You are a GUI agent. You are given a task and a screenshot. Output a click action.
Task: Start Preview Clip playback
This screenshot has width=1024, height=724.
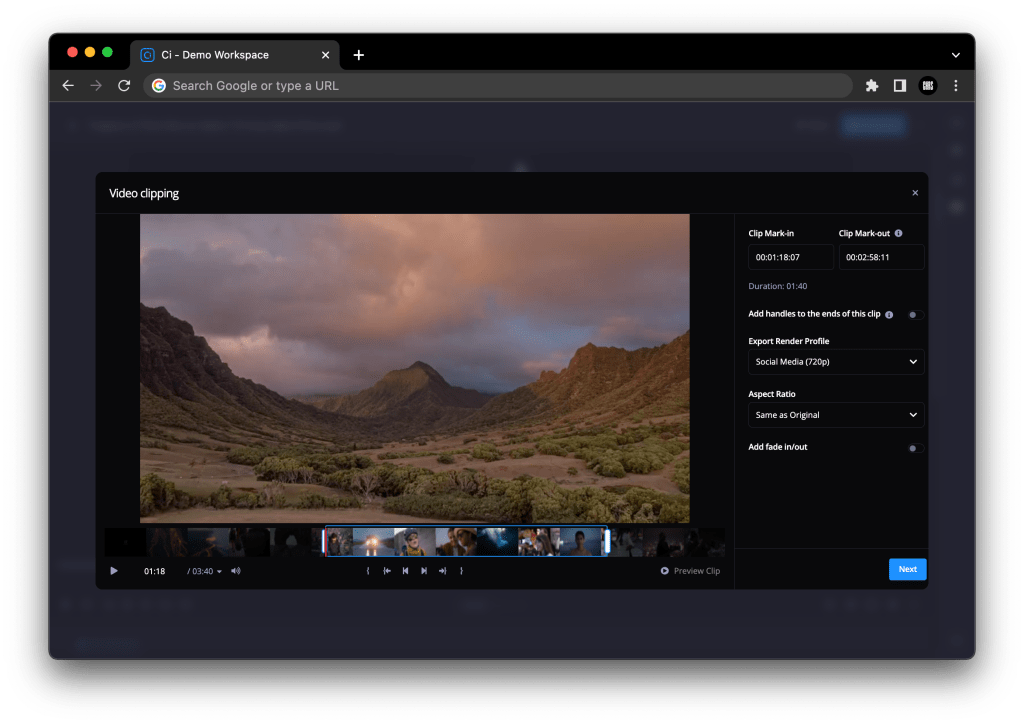[x=690, y=571]
